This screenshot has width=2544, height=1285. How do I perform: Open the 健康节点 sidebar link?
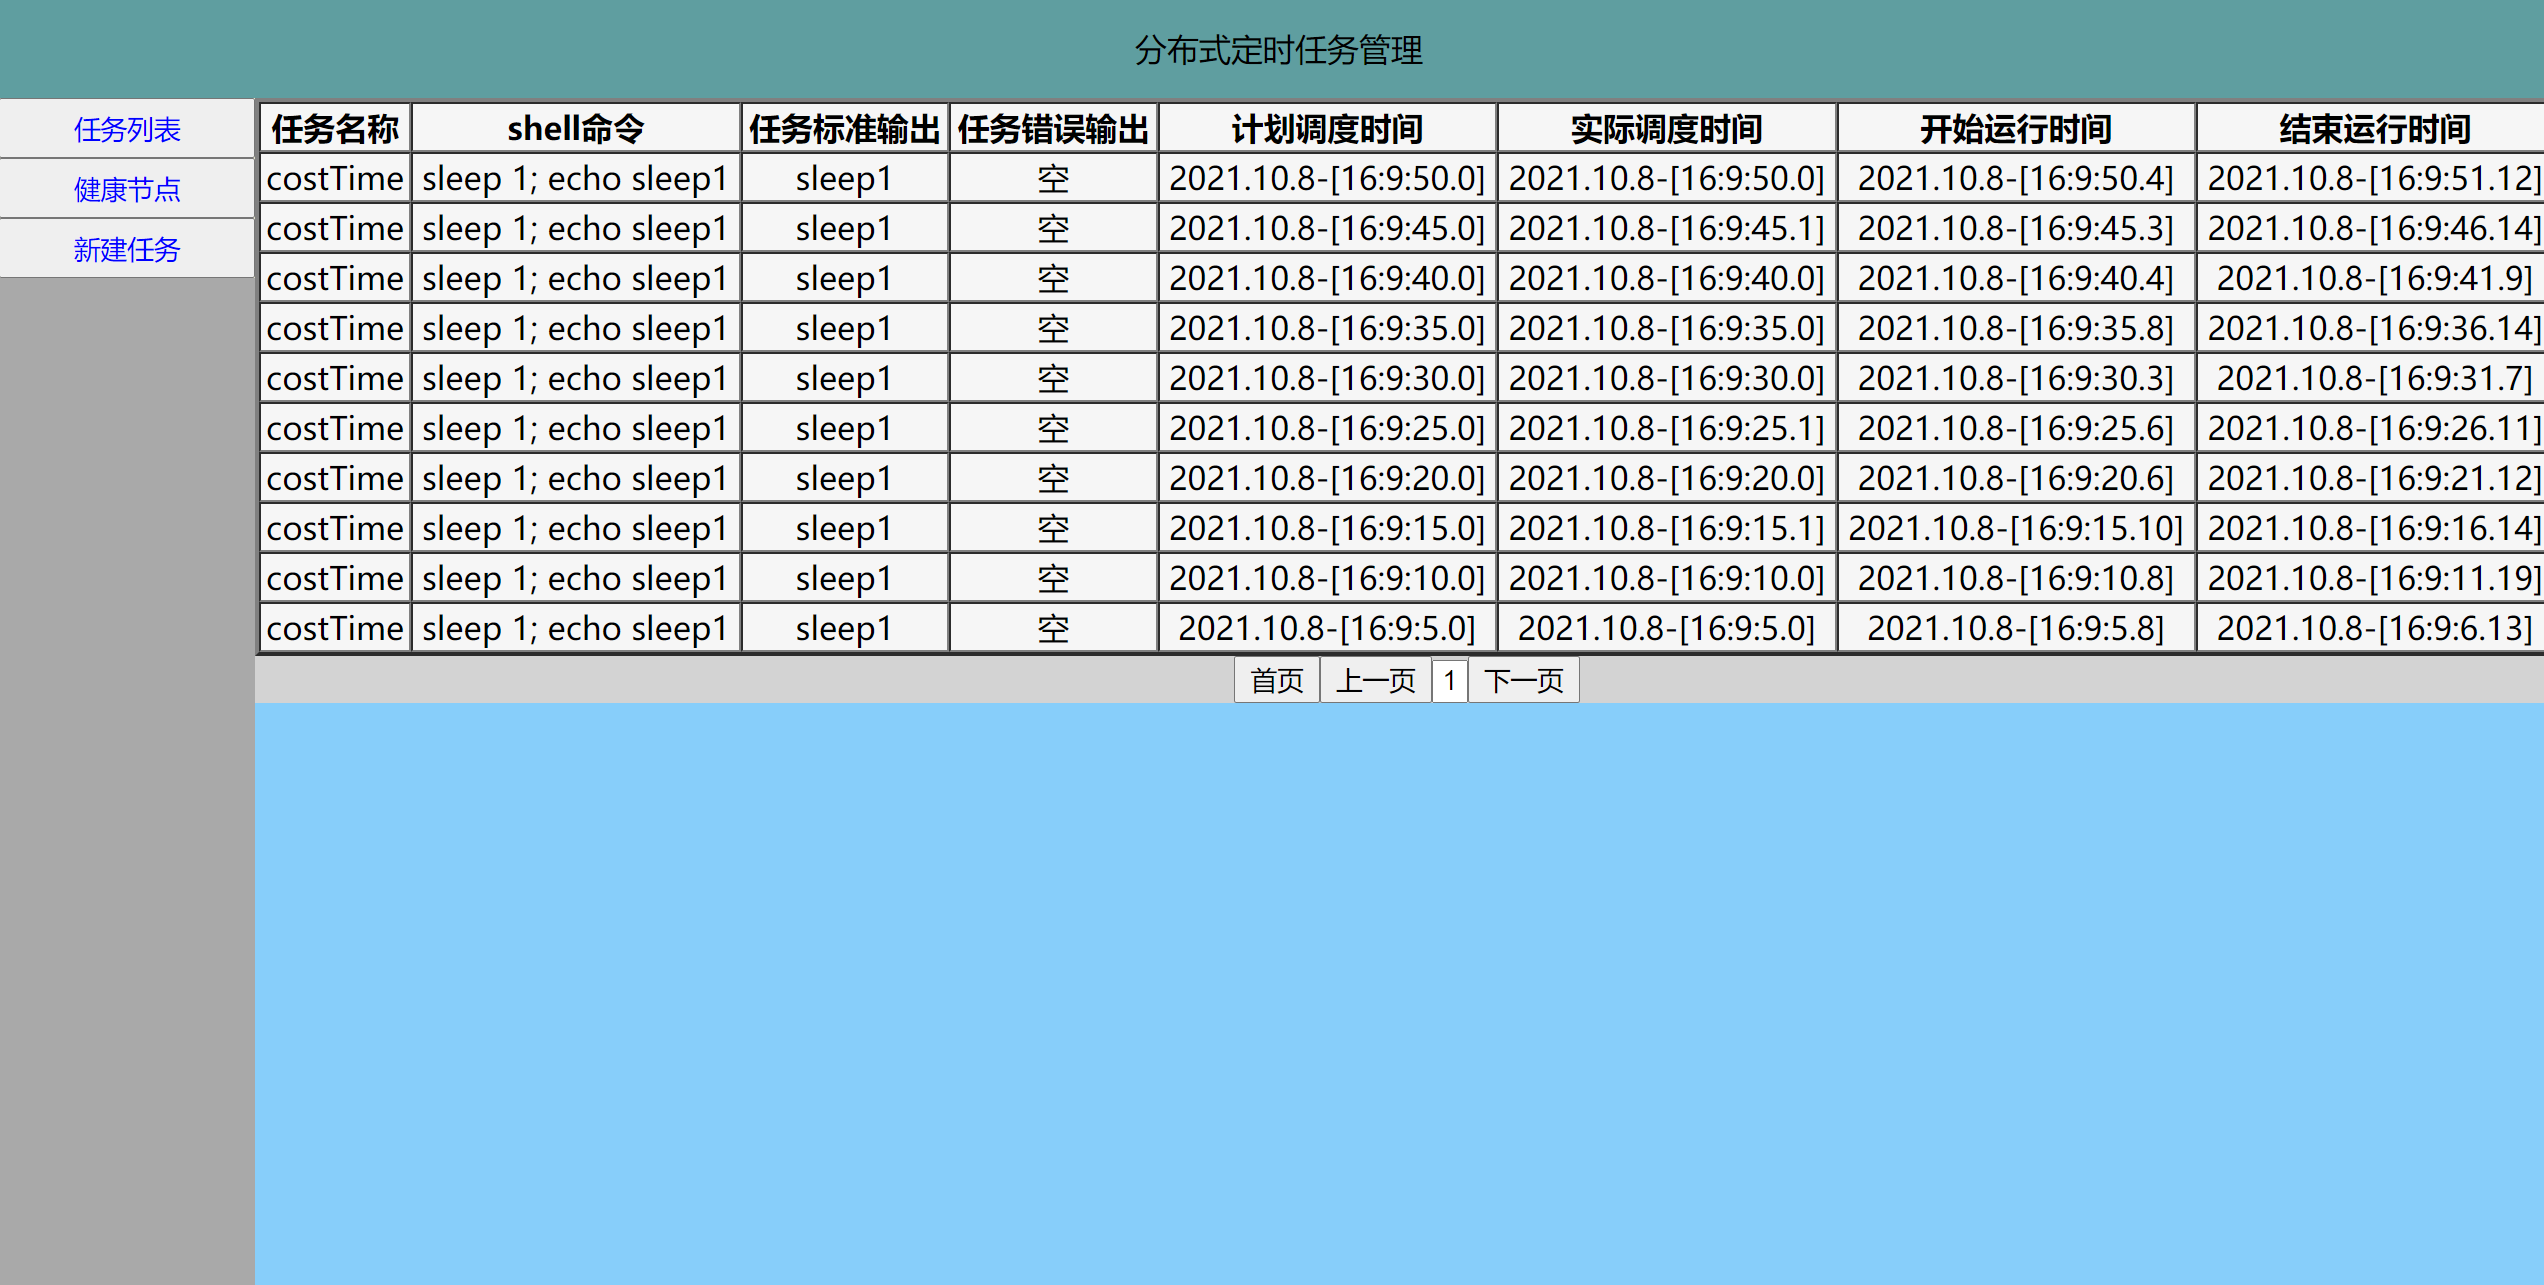point(127,189)
